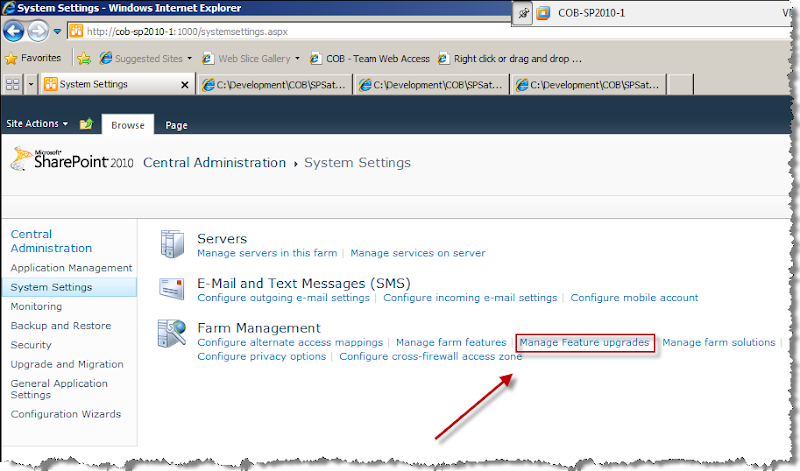Open Configuration Wizards in the sidebar
Image resolution: width=800 pixels, height=471 pixels.
[x=65, y=414]
